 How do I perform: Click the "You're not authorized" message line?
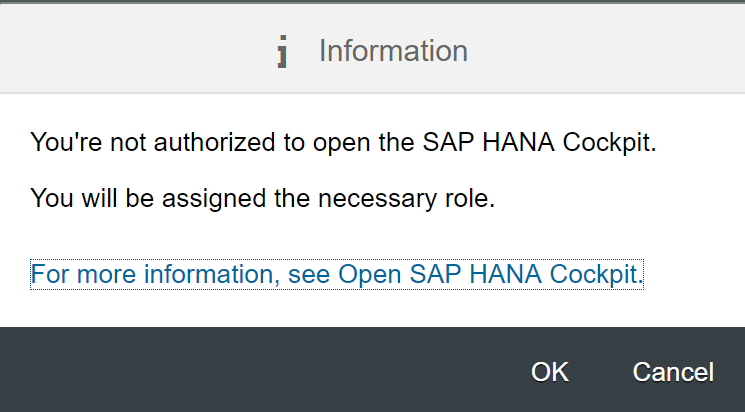tap(343, 143)
